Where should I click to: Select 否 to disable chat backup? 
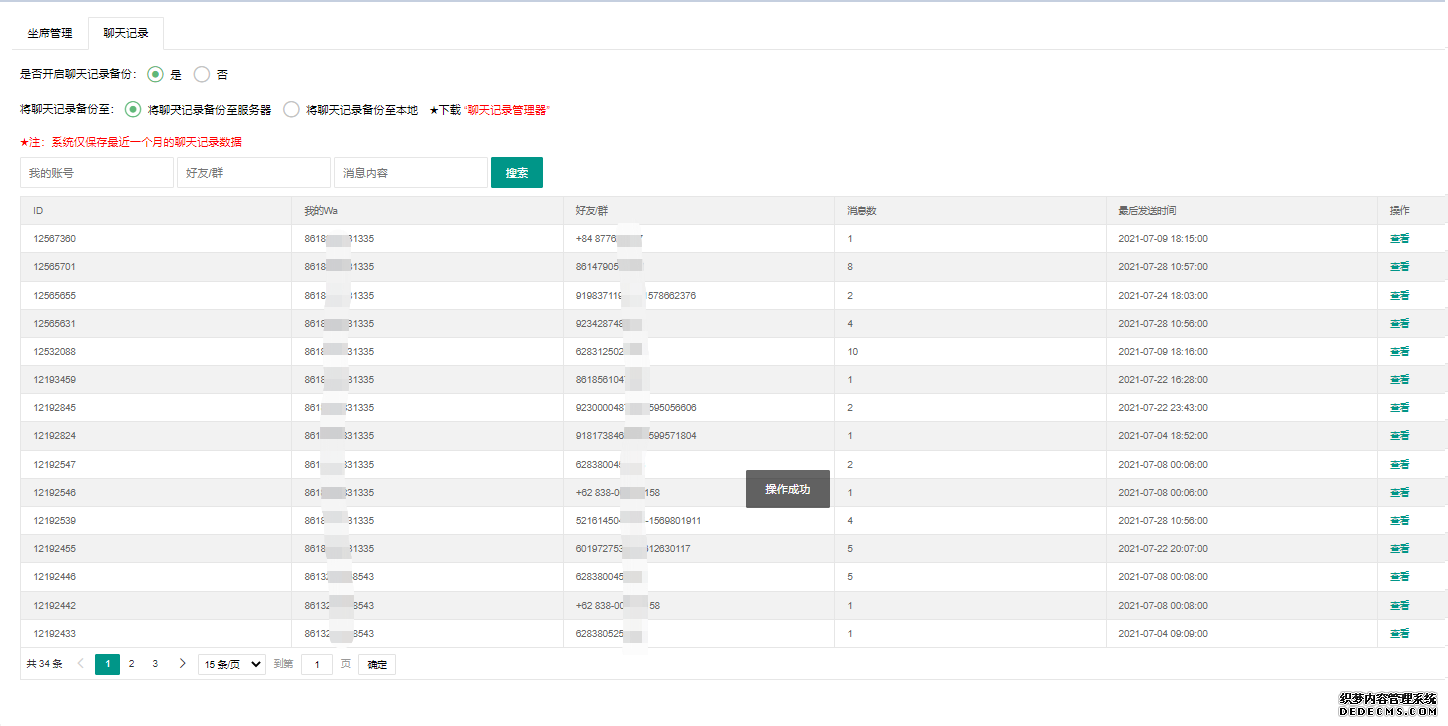point(202,74)
